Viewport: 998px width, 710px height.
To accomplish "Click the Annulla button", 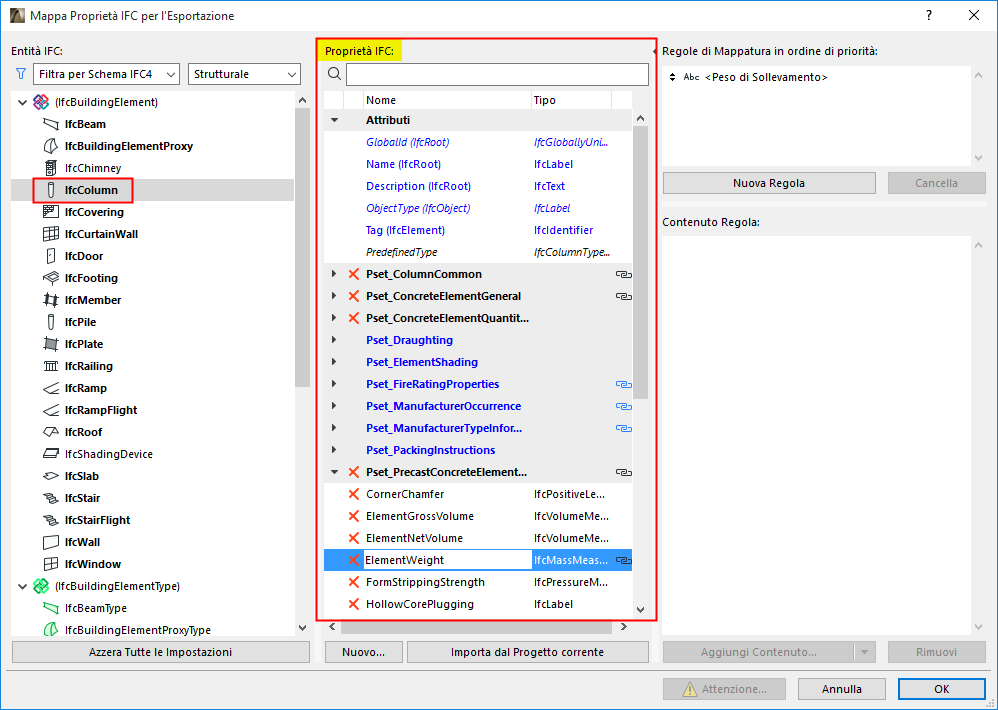I will (841, 689).
